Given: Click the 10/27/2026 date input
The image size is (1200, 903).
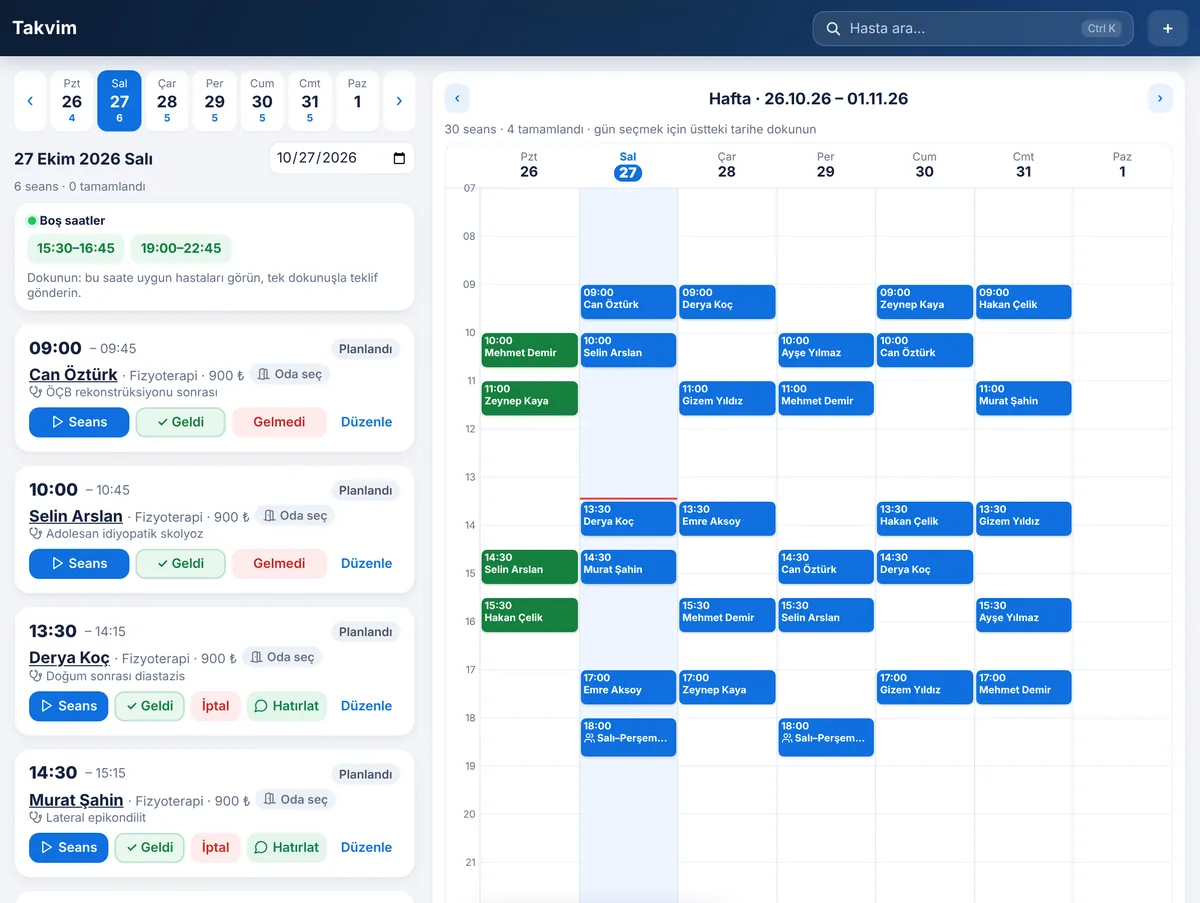Looking at the screenshot, I should (x=342, y=158).
